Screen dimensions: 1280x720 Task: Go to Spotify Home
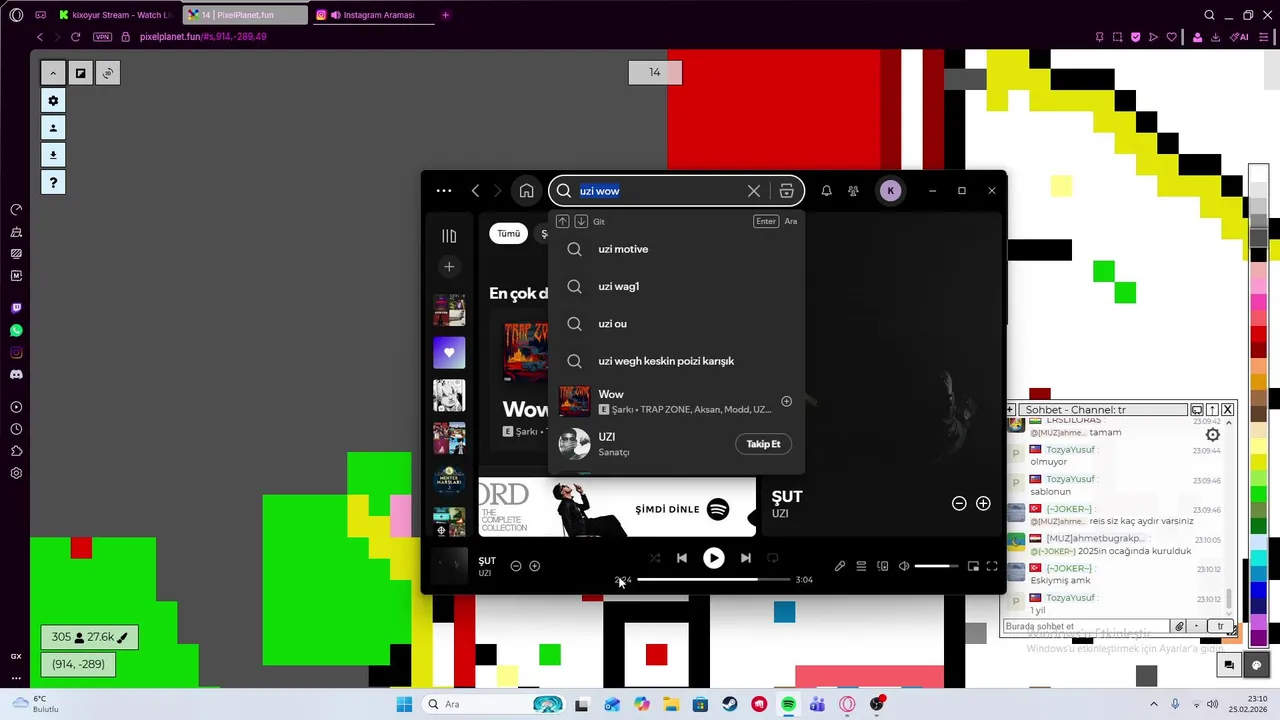coord(527,191)
